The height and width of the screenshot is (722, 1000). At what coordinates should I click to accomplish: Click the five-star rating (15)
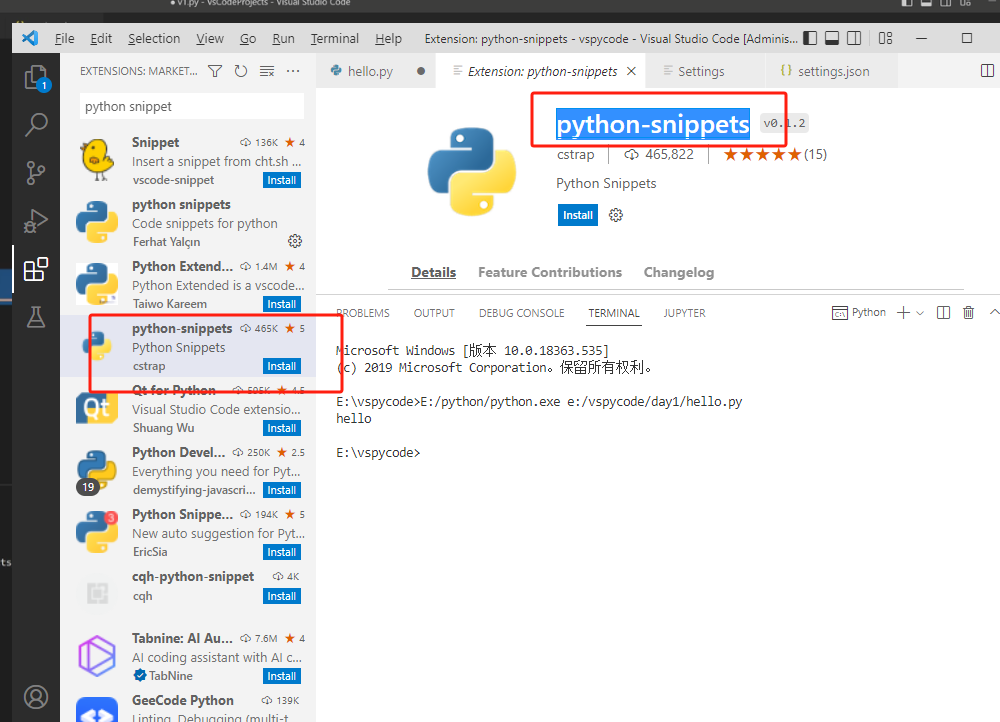coord(775,154)
